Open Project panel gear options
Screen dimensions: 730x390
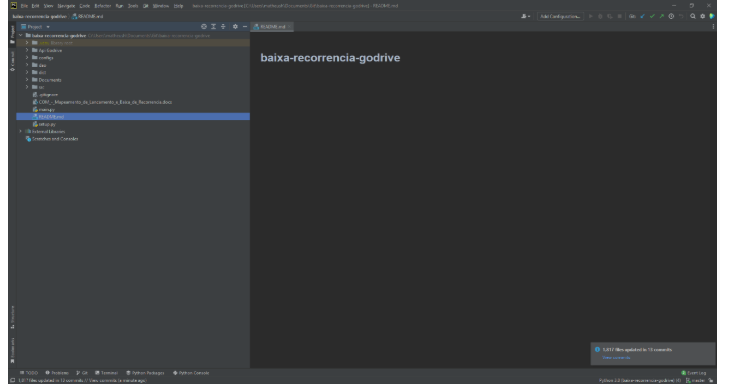pos(235,27)
